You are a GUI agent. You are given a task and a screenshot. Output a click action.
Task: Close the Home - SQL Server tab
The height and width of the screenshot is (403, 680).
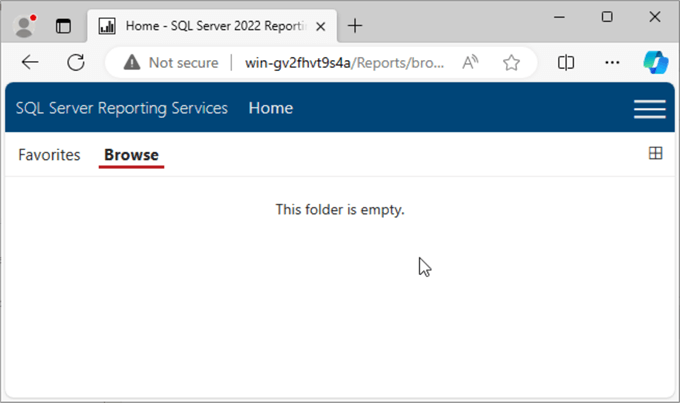[x=320, y=26]
